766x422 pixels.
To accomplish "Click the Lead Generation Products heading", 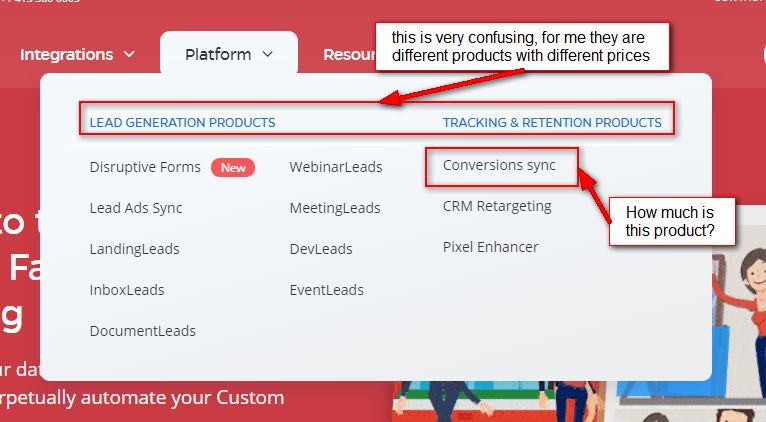I will [x=182, y=123].
